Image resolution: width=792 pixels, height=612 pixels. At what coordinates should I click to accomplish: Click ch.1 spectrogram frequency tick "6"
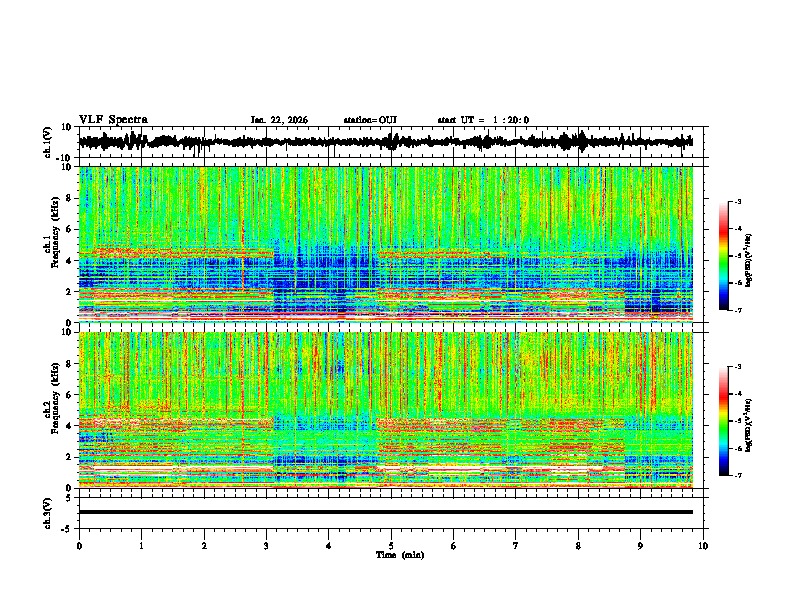tap(69, 229)
